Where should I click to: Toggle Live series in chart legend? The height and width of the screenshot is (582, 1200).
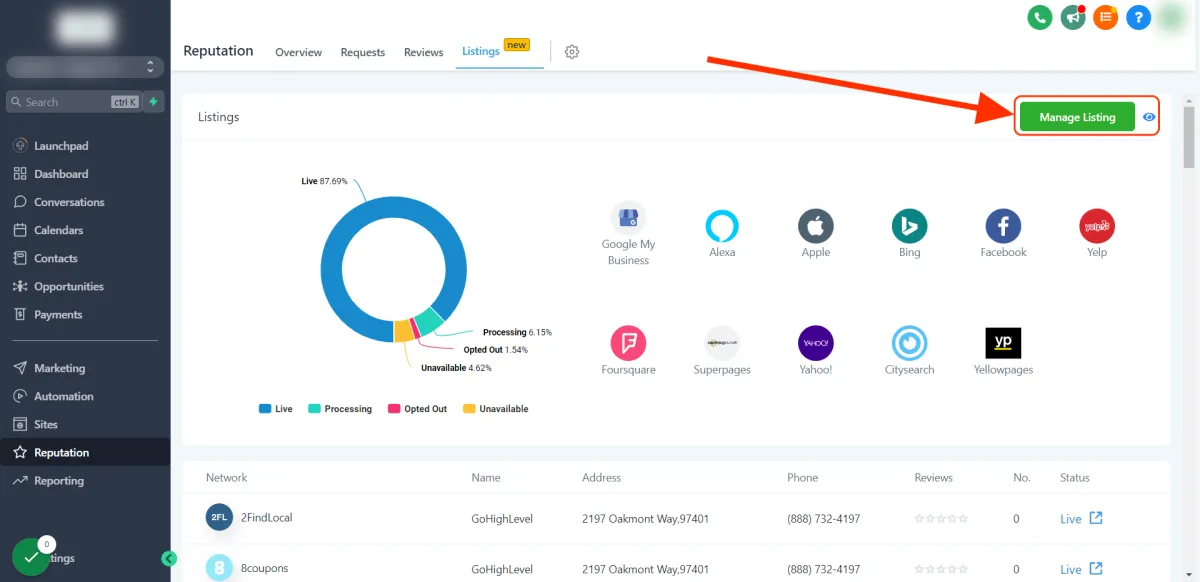coord(276,409)
